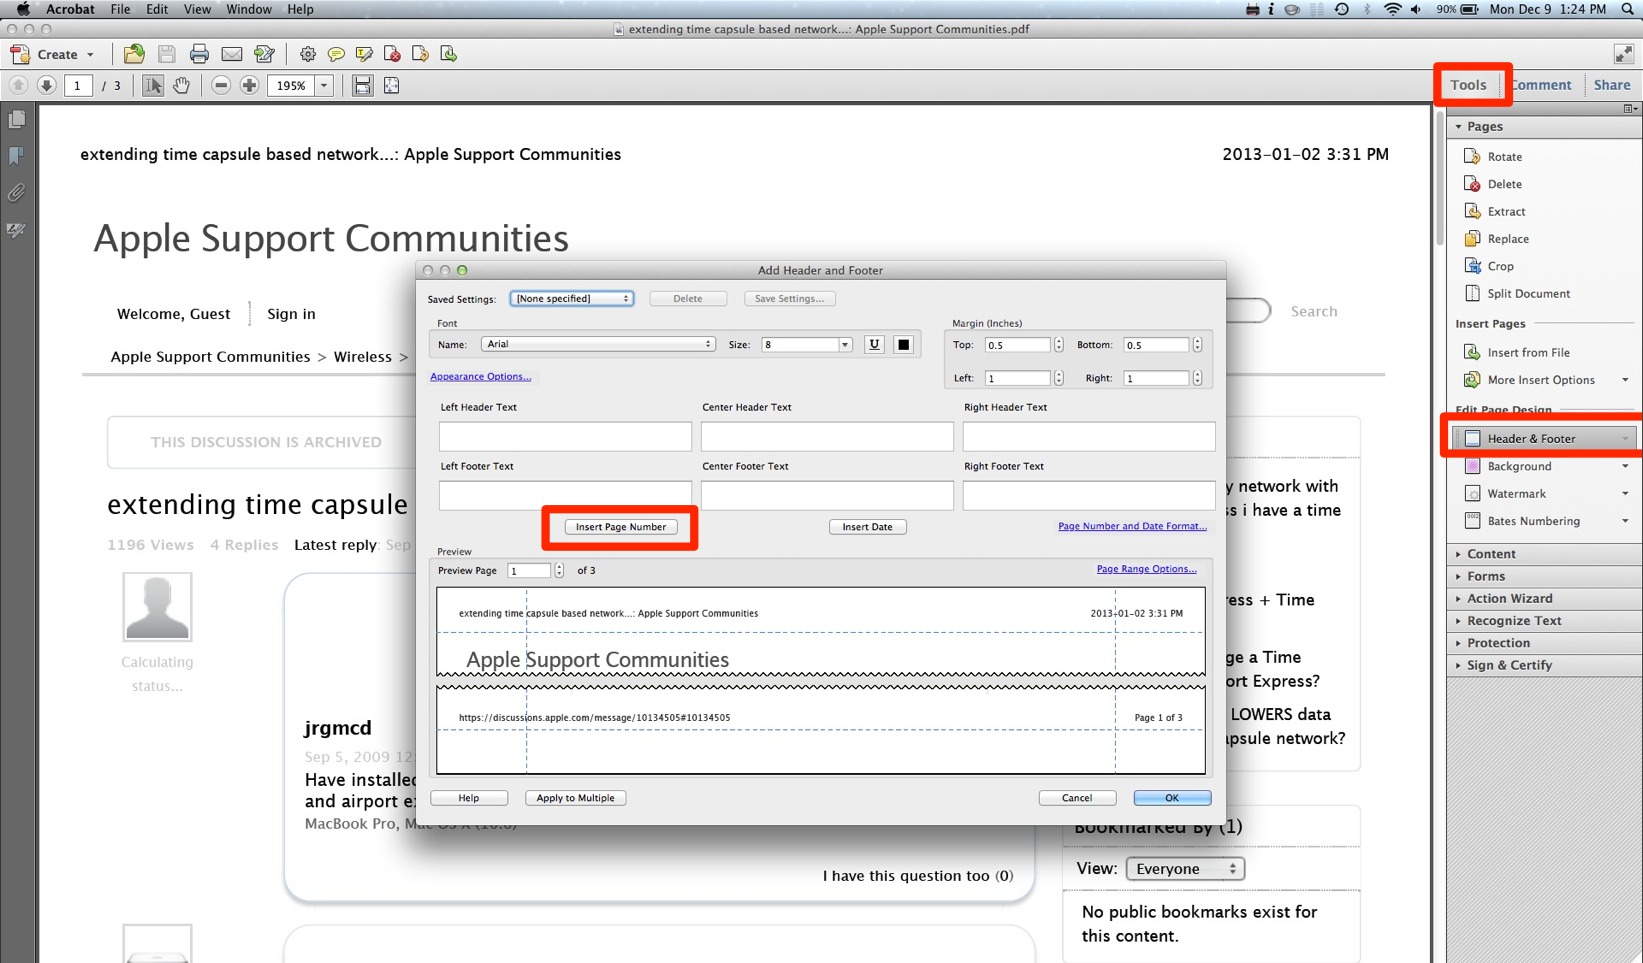
Task: Go to next page arrow
Action: coord(46,86)
